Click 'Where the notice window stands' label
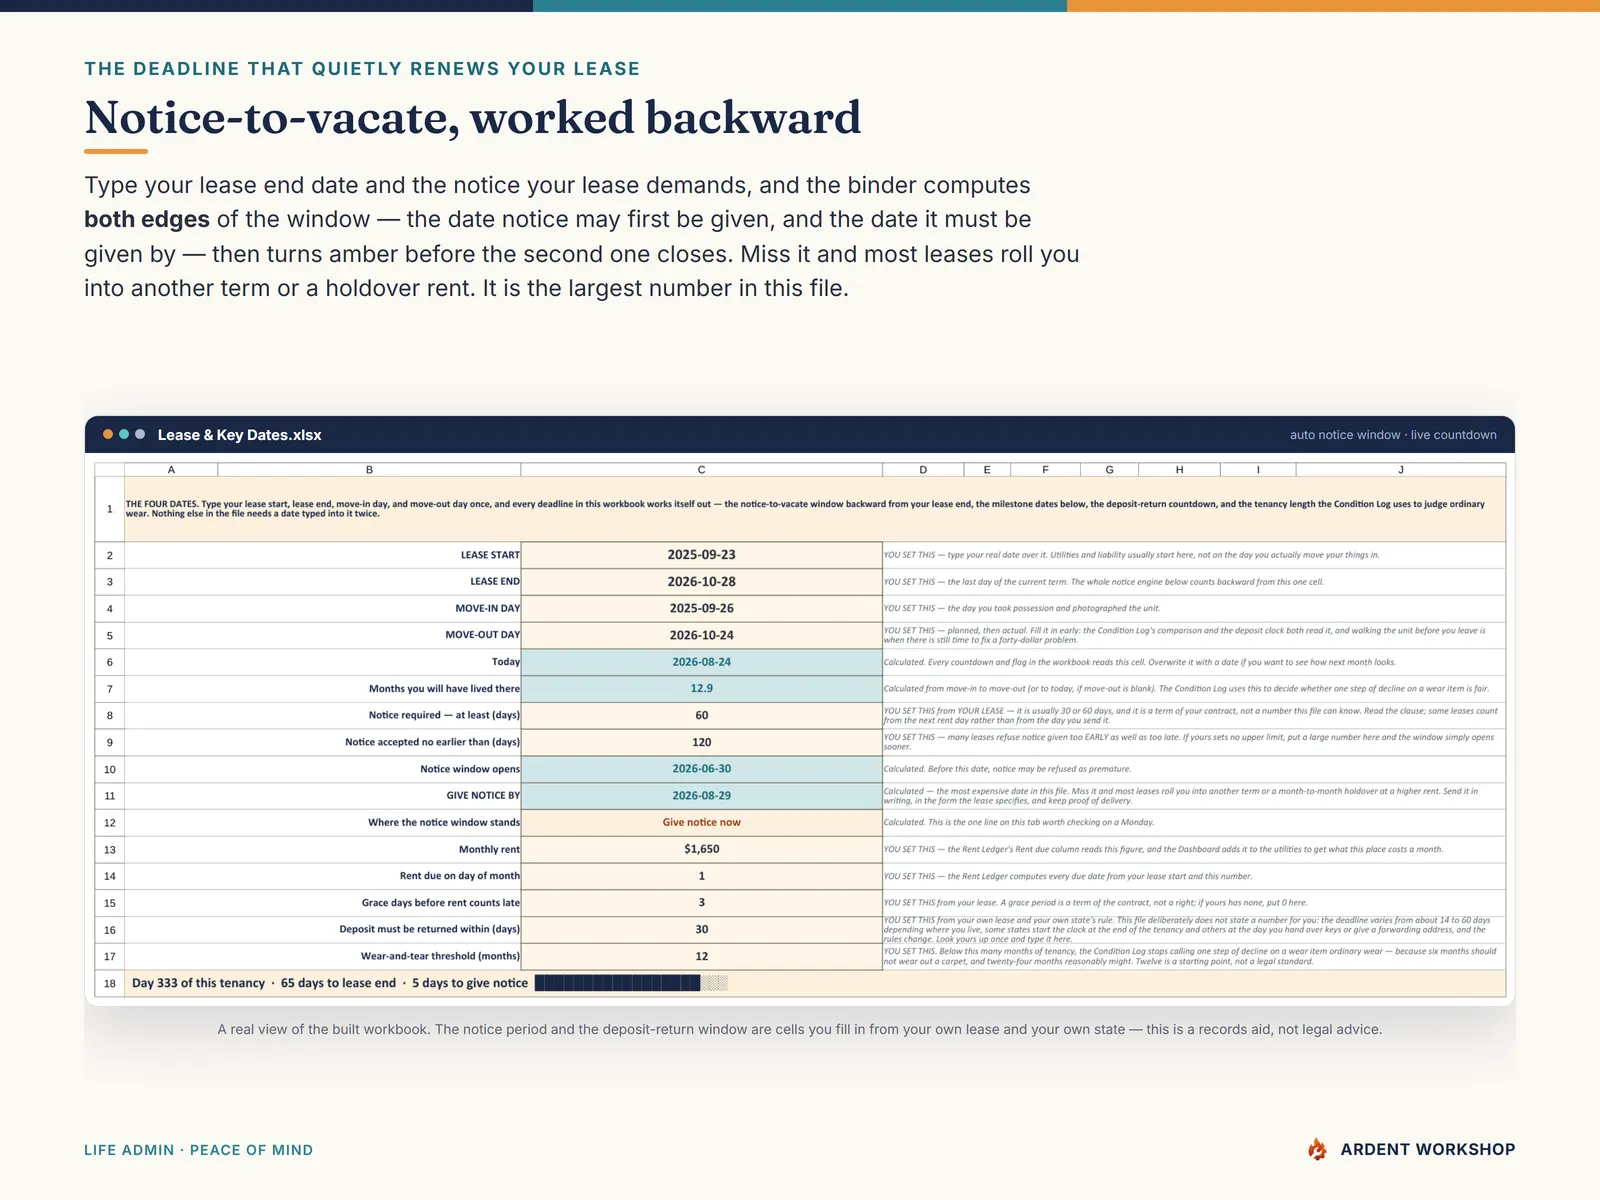The width and height of the screenshot is (1600, 1200). tap(444, 823)
